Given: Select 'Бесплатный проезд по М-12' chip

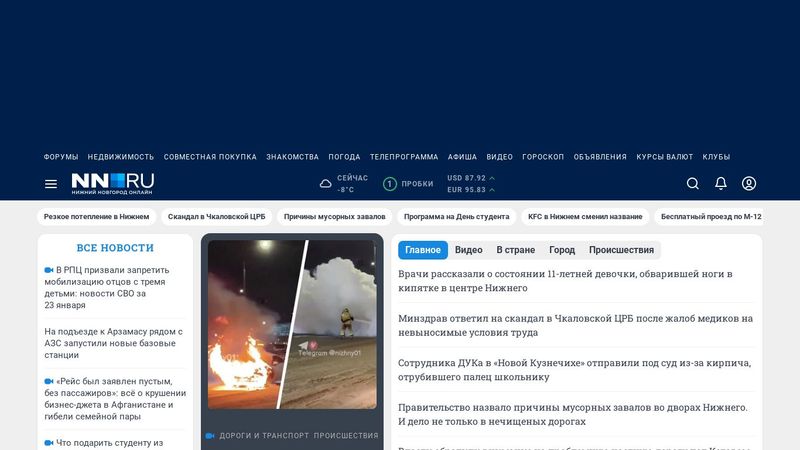Looking at the screenshot, I should 711,217.
